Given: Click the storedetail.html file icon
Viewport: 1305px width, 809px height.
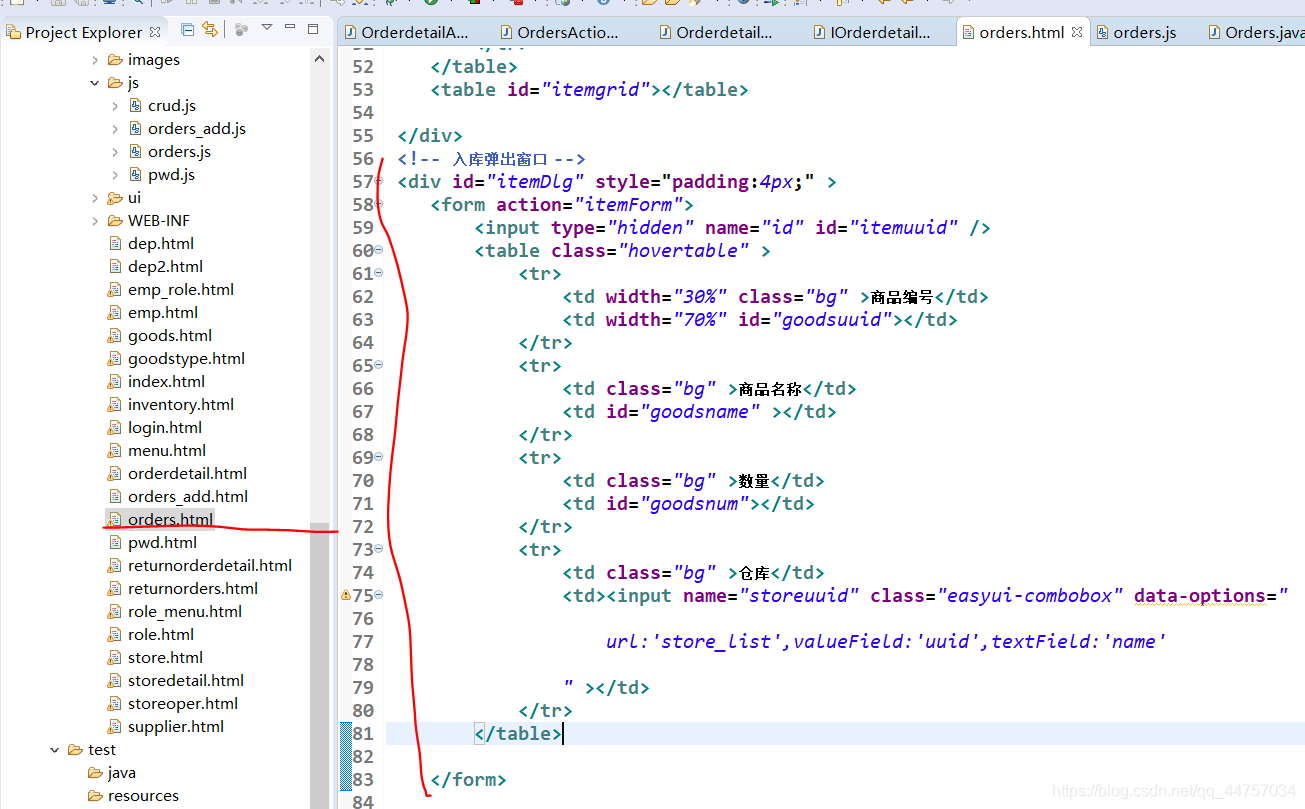Looking at the screenshot, I should 115,681.
